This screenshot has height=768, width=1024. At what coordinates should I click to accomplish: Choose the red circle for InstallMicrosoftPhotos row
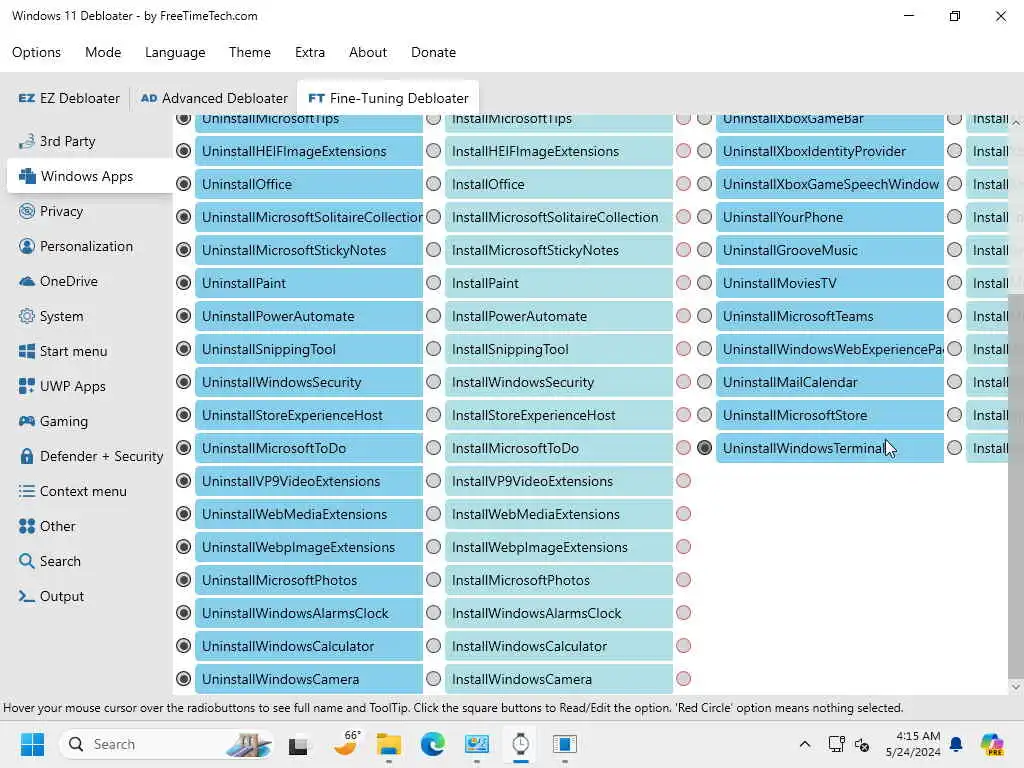tap(683, 580)
